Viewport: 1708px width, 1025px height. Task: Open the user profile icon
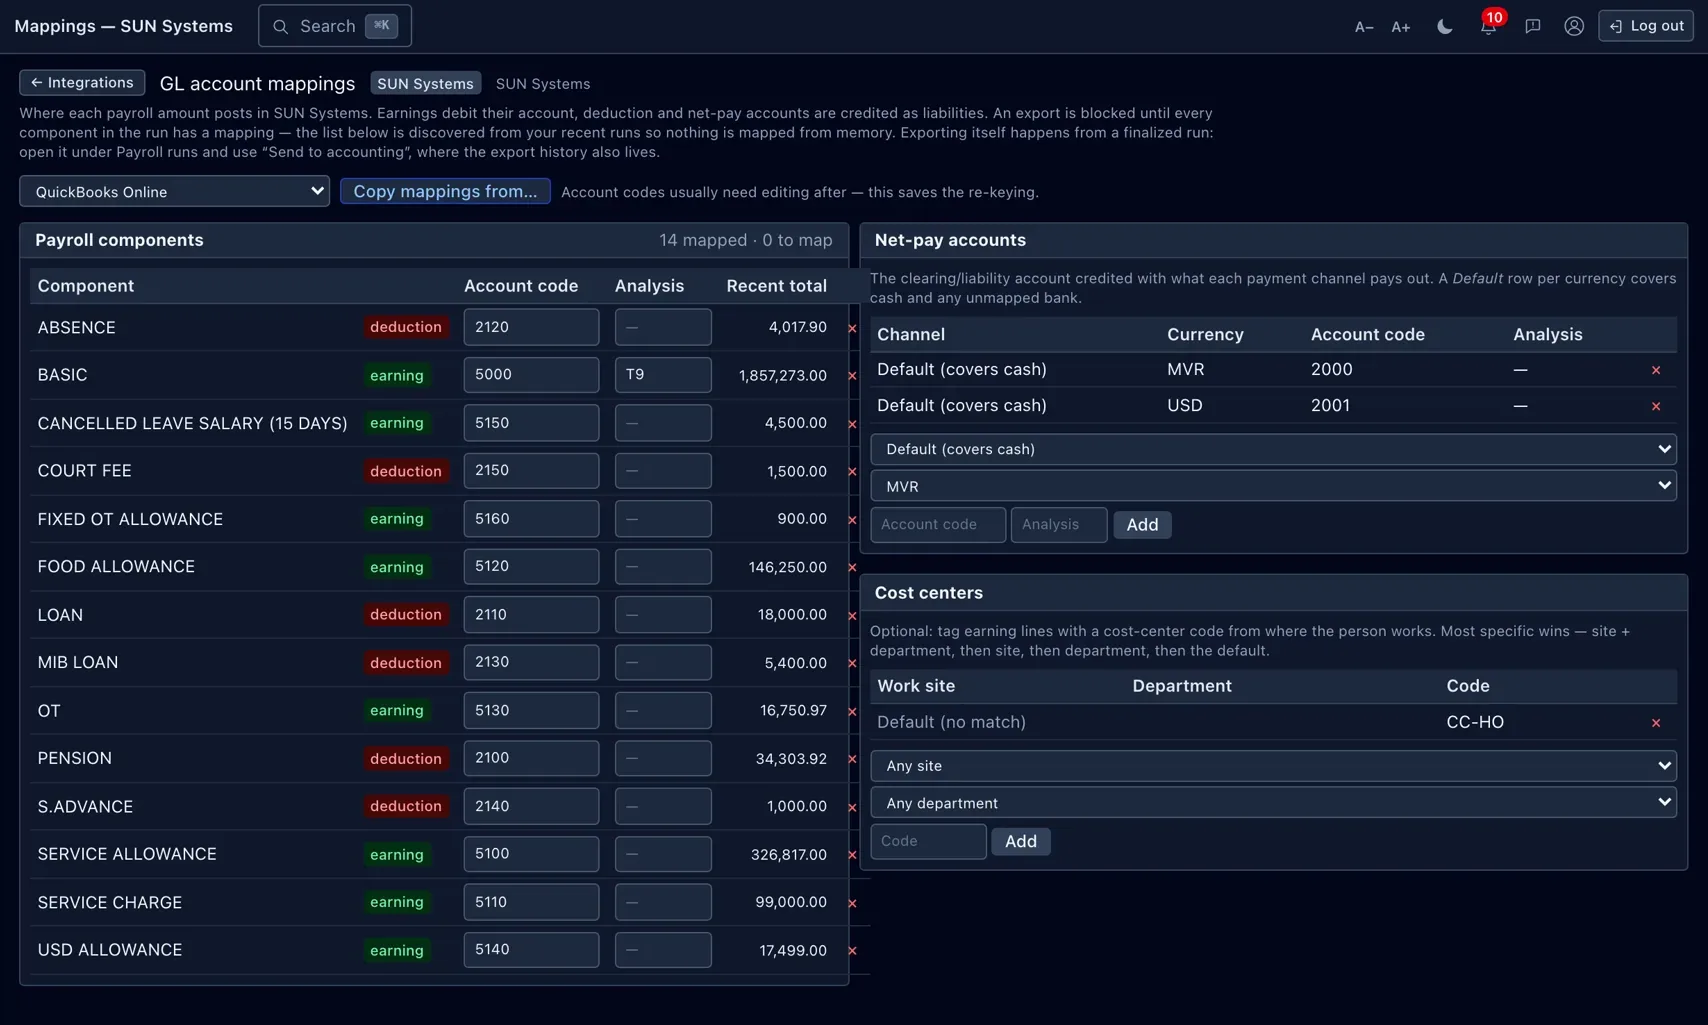(1574, 27)
